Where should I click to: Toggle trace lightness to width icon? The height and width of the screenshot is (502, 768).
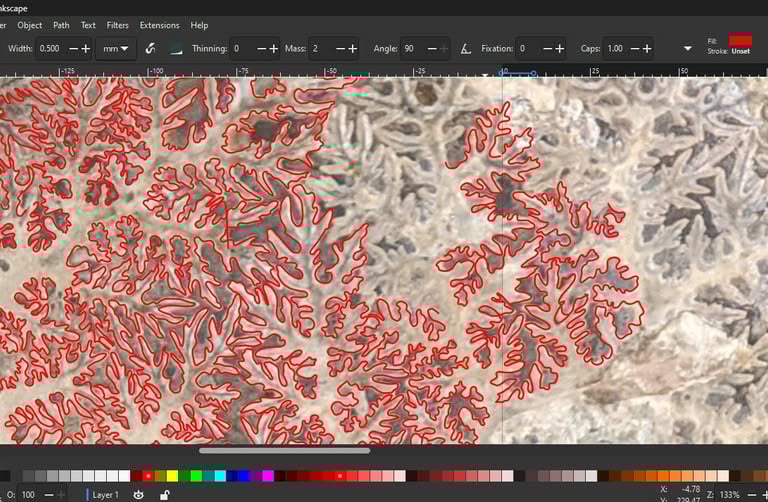pyautogui.click(x=176, y=48)
